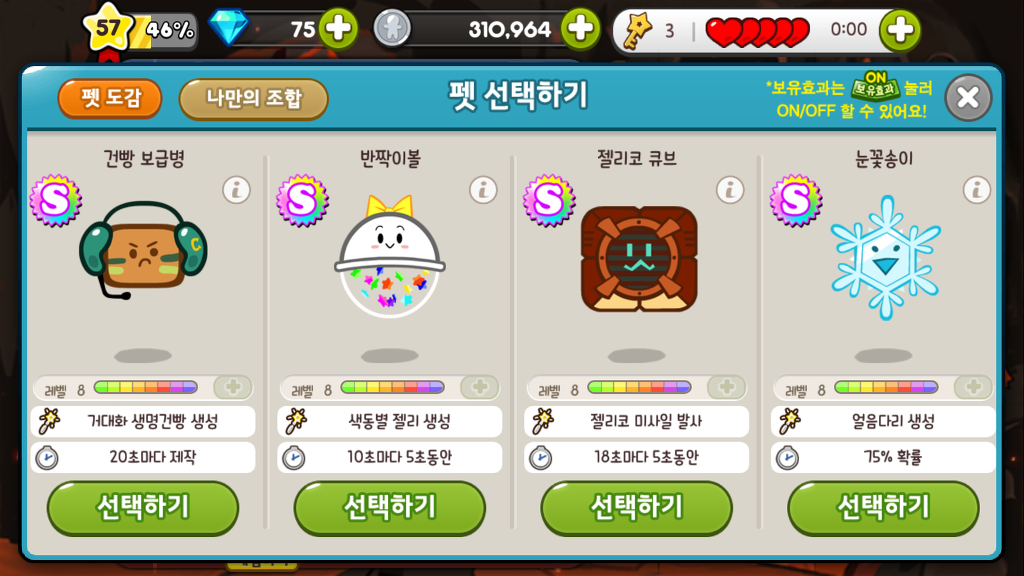This screenshot has height=576, width=1024.
Task: Open info for 젤리코 큐브 pet
Action: [x=729, y=191]
